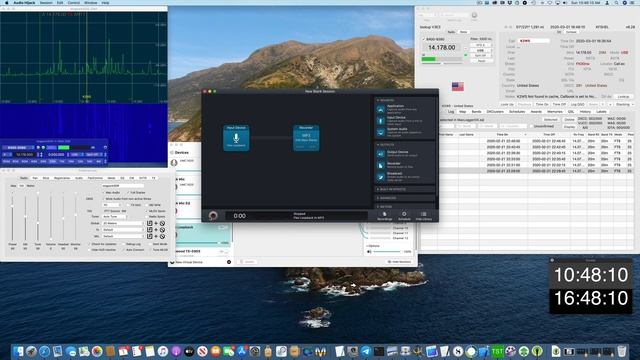Start recording in the Audio Hijack session
This screenshot has height=360, width=640.
point(213,216)
